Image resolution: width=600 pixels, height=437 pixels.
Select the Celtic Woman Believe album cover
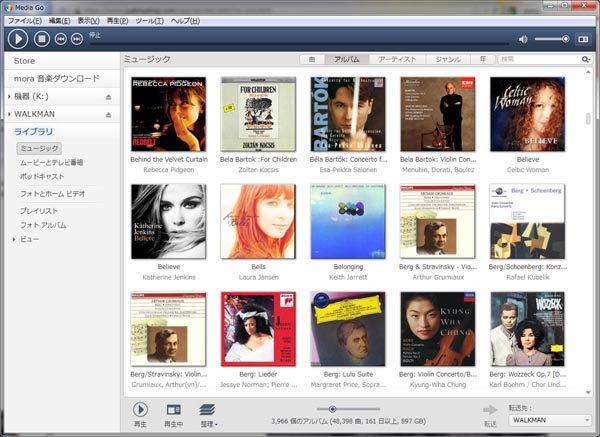528,114
